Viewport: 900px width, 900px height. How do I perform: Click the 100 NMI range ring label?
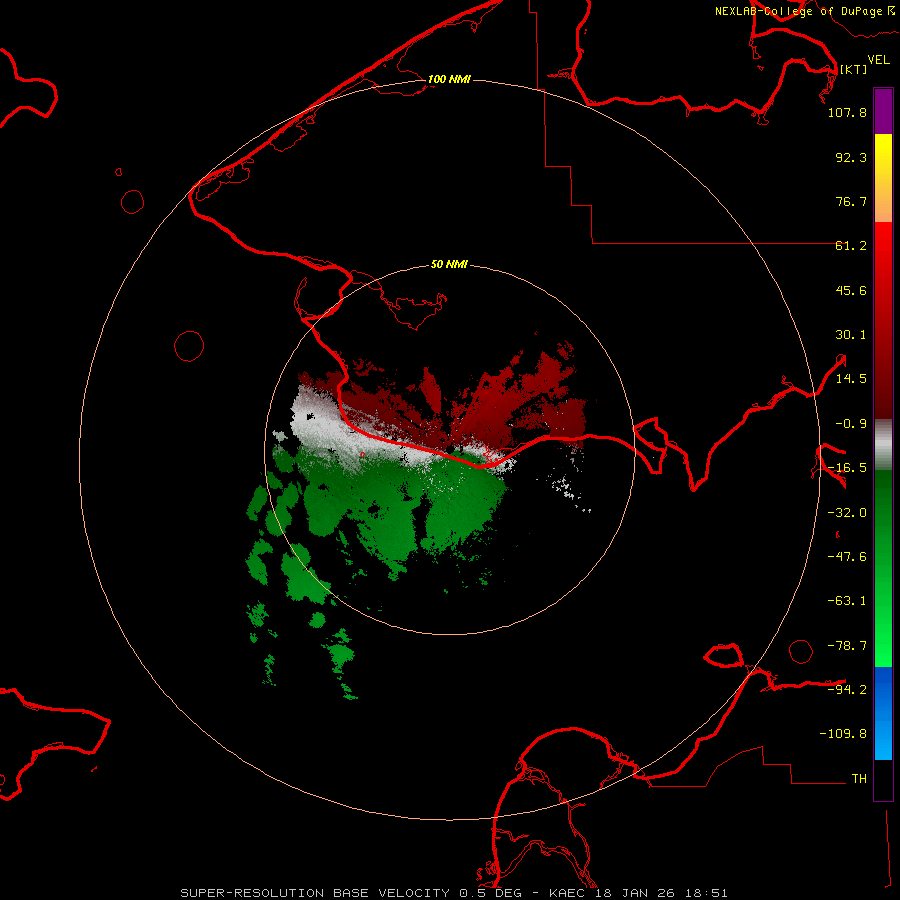coord(449,79)
